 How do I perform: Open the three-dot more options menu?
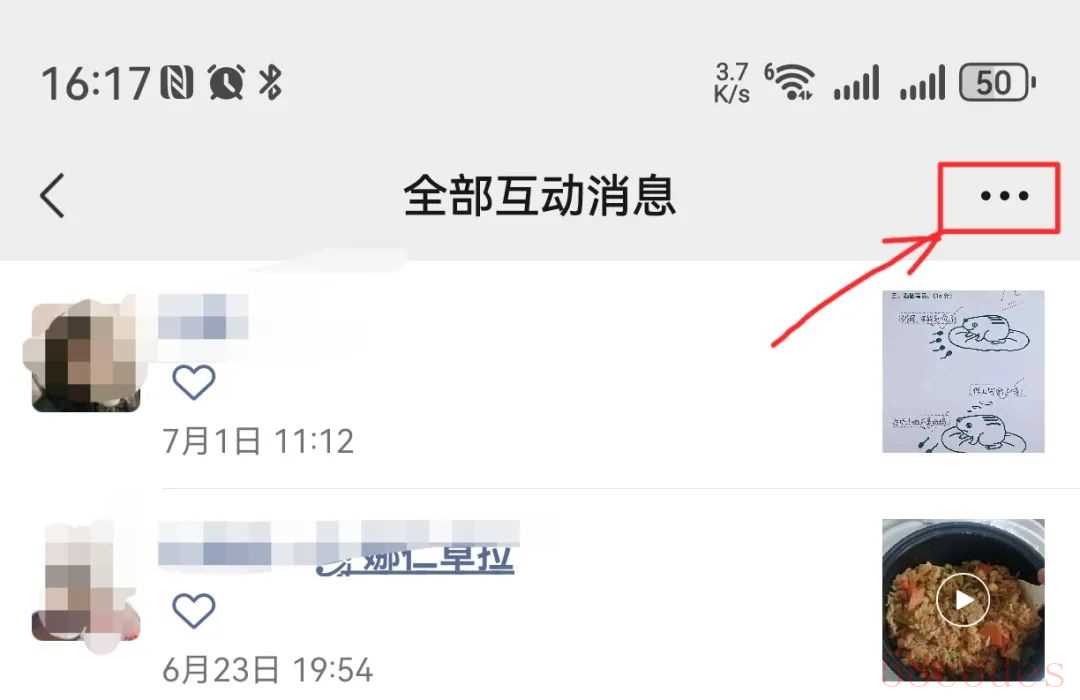pos(1004,196)
